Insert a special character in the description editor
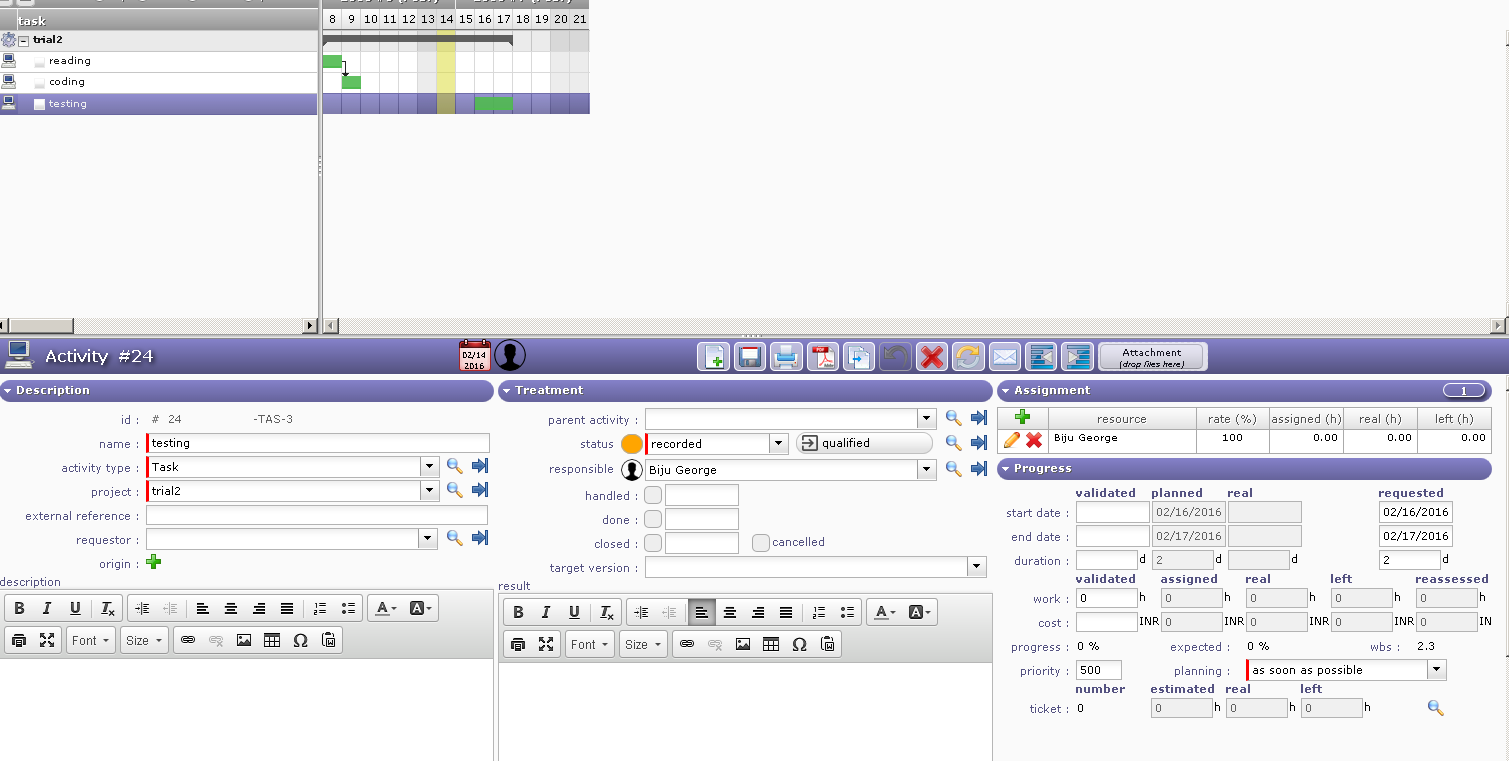 tap(300, 640)
